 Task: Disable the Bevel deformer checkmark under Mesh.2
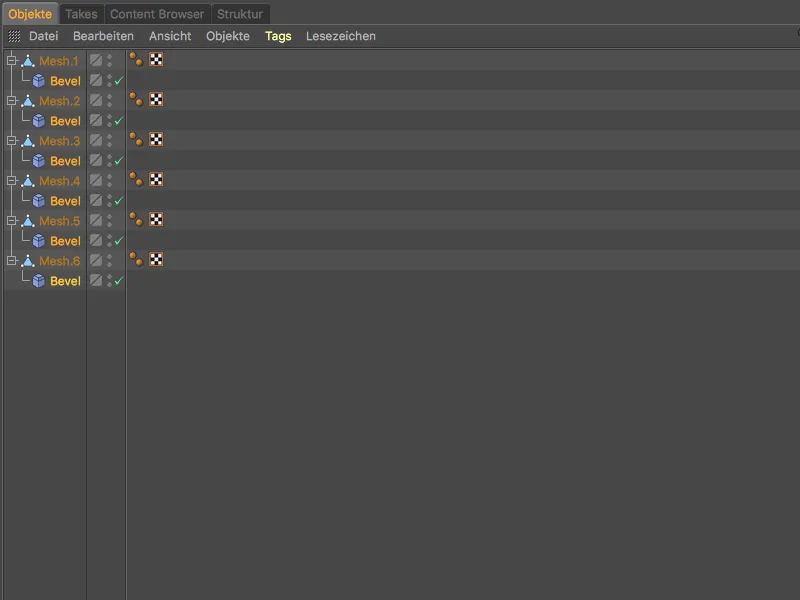[x=119, y=120]
